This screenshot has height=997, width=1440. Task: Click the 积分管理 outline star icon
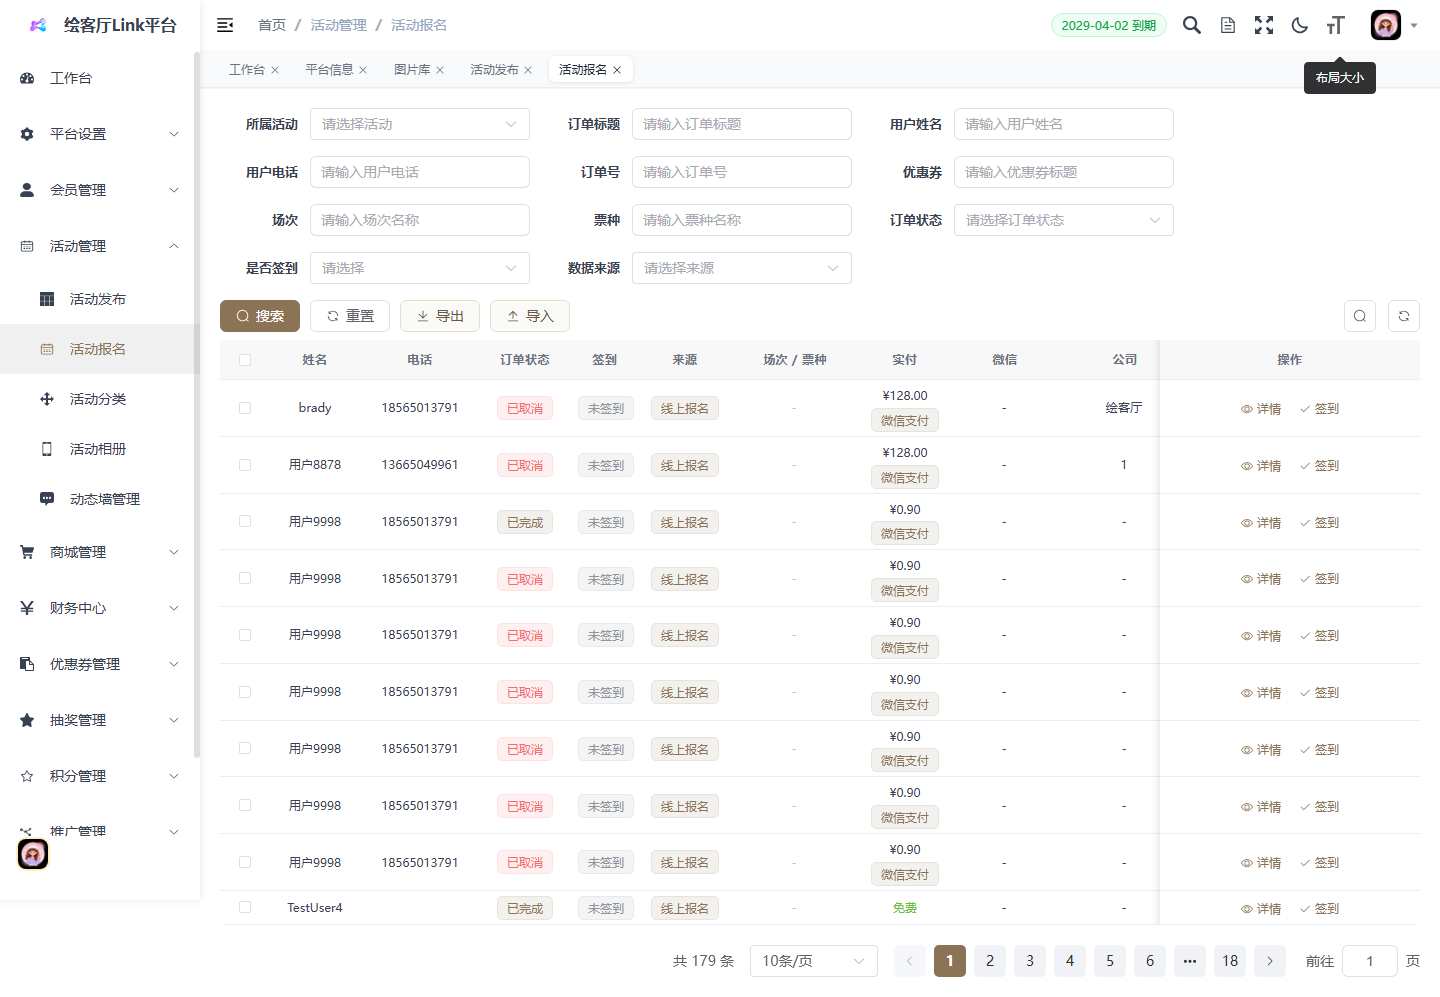coord(27,776)
